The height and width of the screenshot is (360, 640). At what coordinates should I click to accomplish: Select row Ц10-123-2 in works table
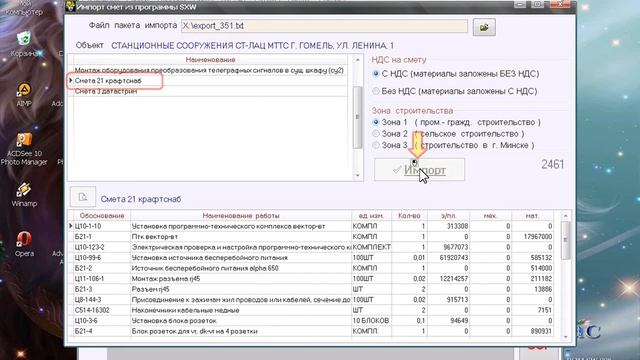[312, 247]
